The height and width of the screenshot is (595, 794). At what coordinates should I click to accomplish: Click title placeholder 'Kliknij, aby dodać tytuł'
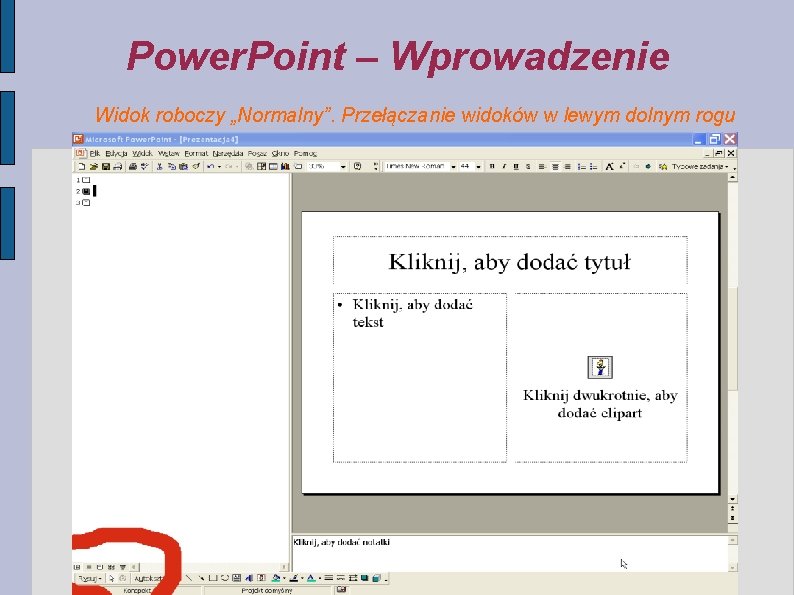click(x=509, y=262)
